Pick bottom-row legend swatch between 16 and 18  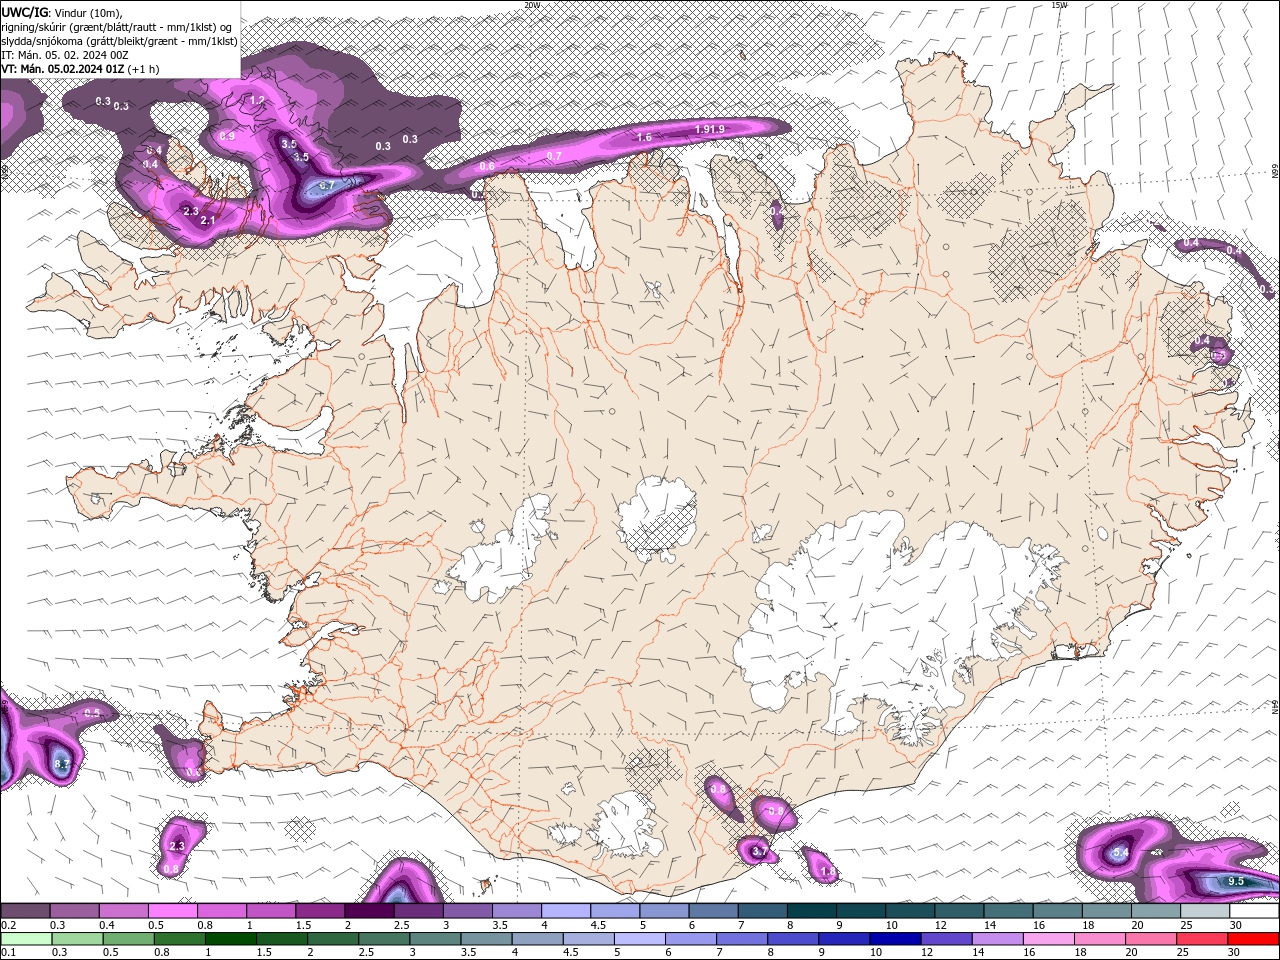pos(1048,938)
